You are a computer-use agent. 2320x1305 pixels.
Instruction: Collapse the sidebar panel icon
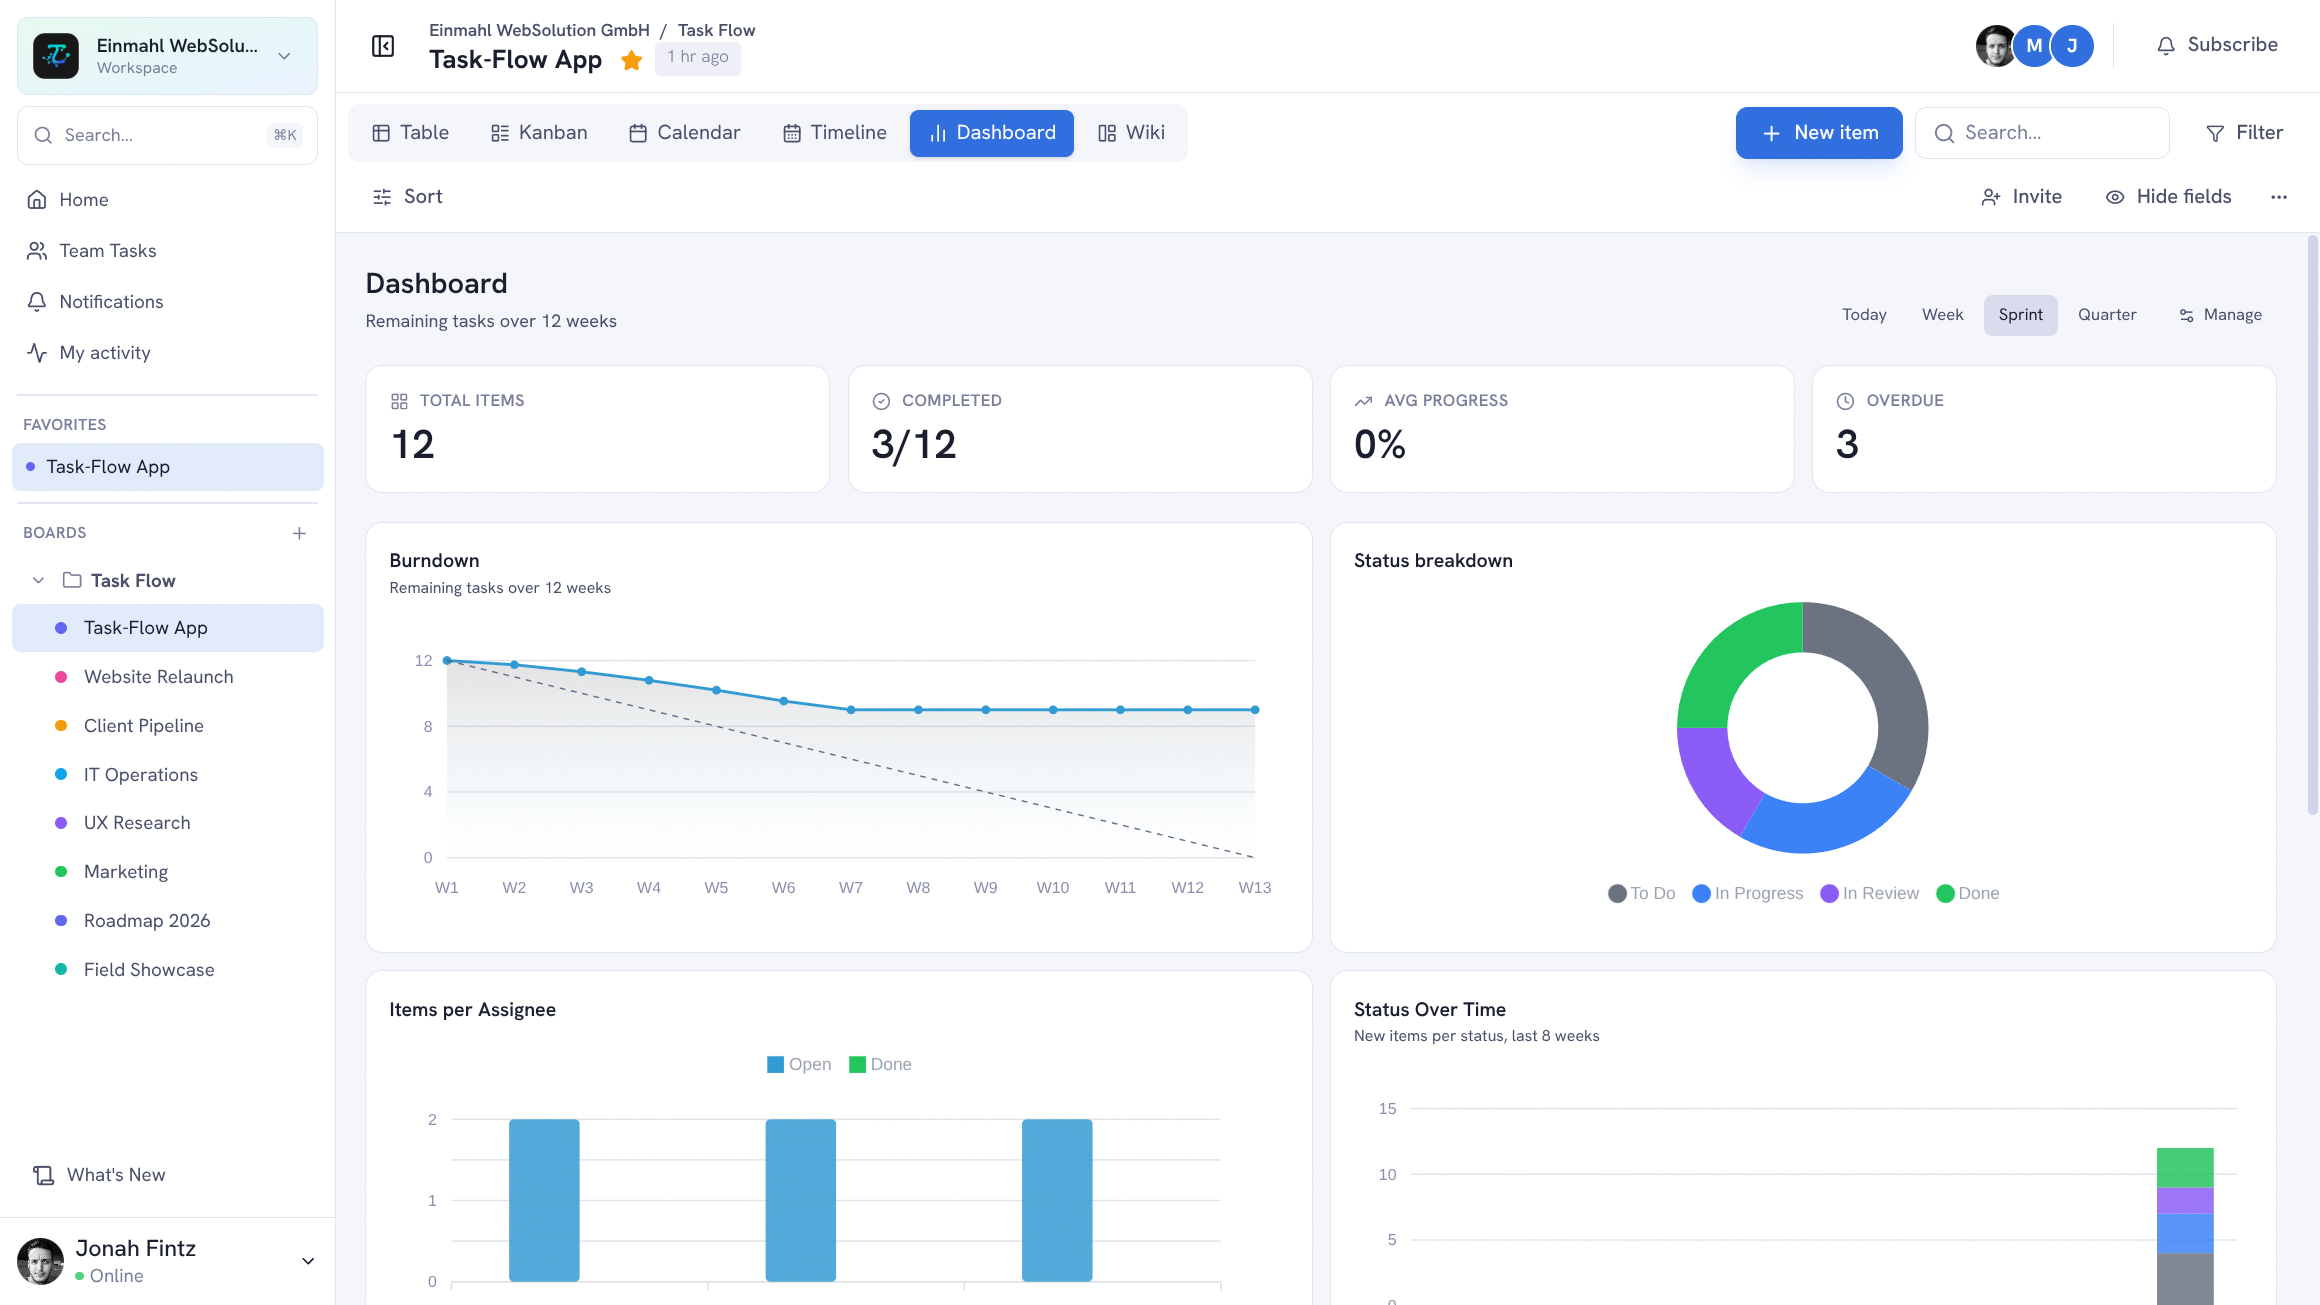coord(383,46)
